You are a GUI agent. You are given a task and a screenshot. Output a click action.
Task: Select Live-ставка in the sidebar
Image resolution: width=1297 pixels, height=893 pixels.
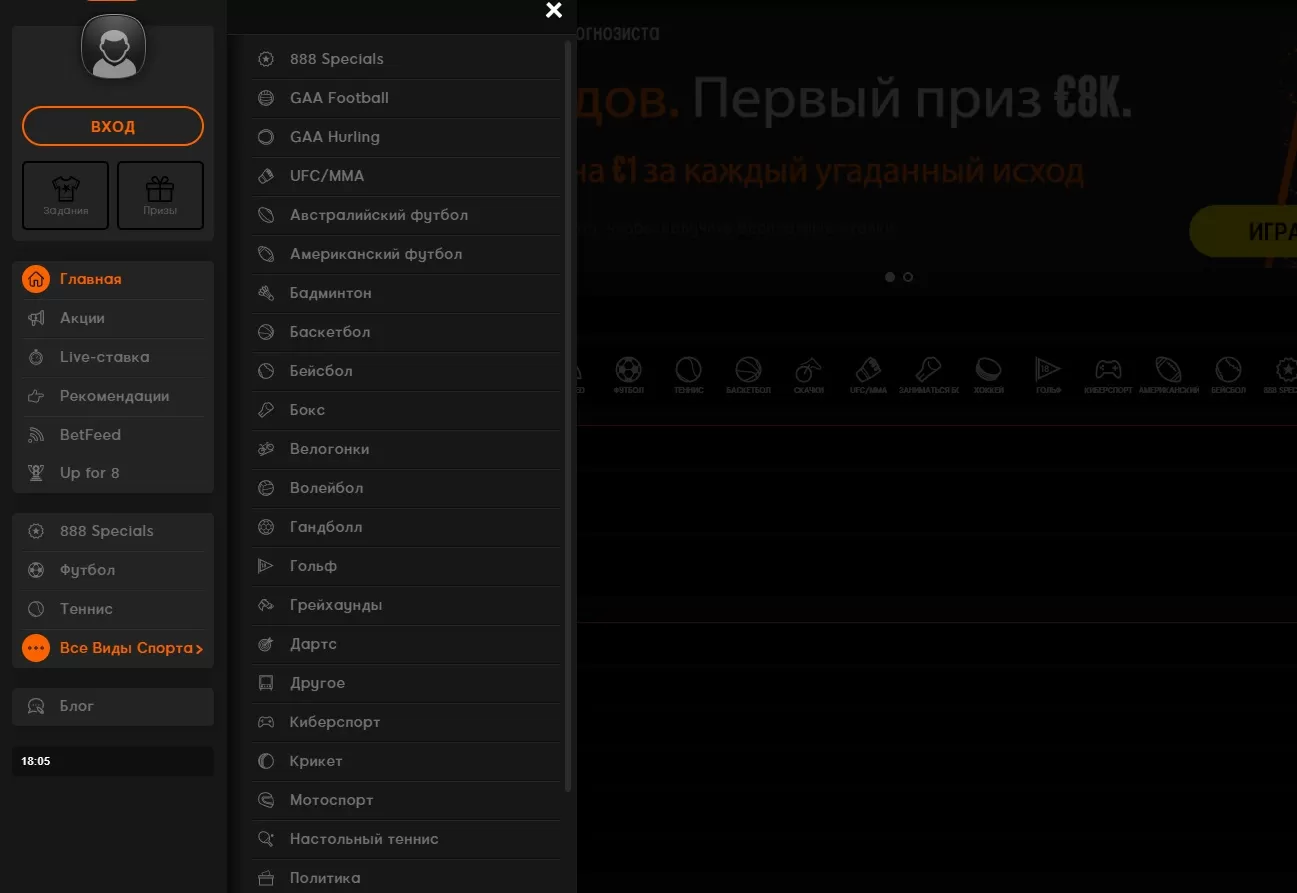[105, 357]
